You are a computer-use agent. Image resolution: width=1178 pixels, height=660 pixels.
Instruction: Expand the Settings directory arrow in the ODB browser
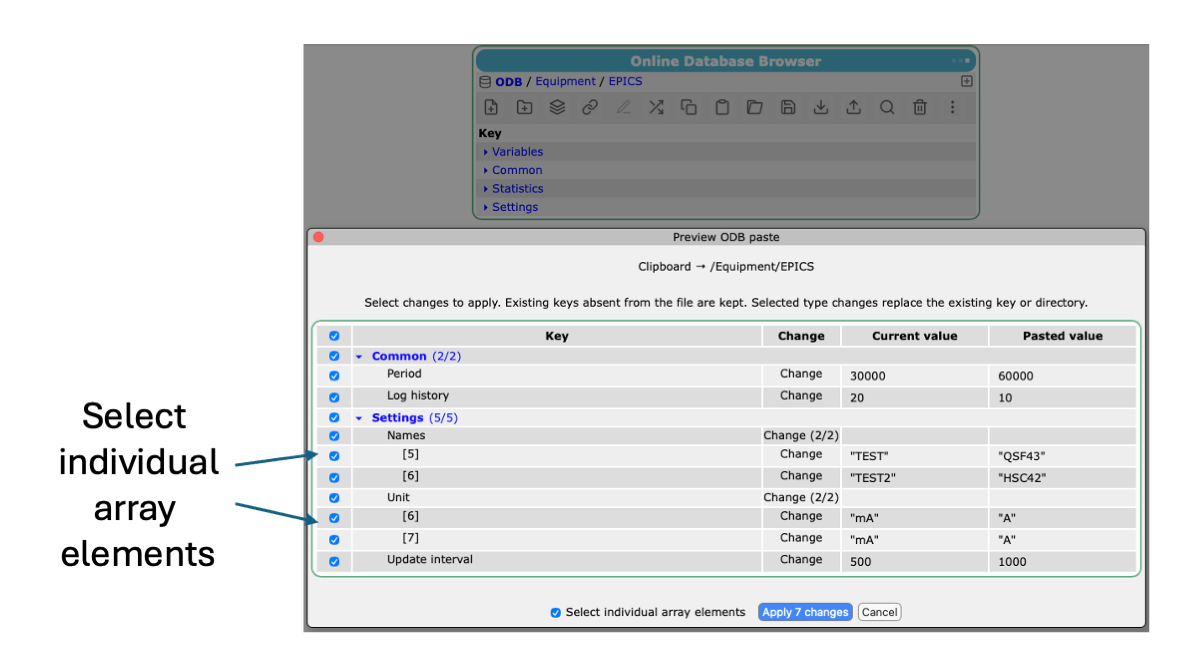(485, 207)
